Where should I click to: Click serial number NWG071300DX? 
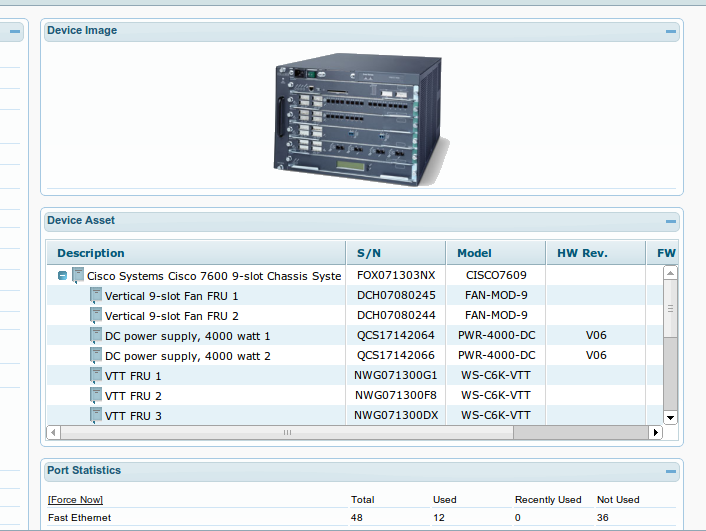click(x=396, y=415)
